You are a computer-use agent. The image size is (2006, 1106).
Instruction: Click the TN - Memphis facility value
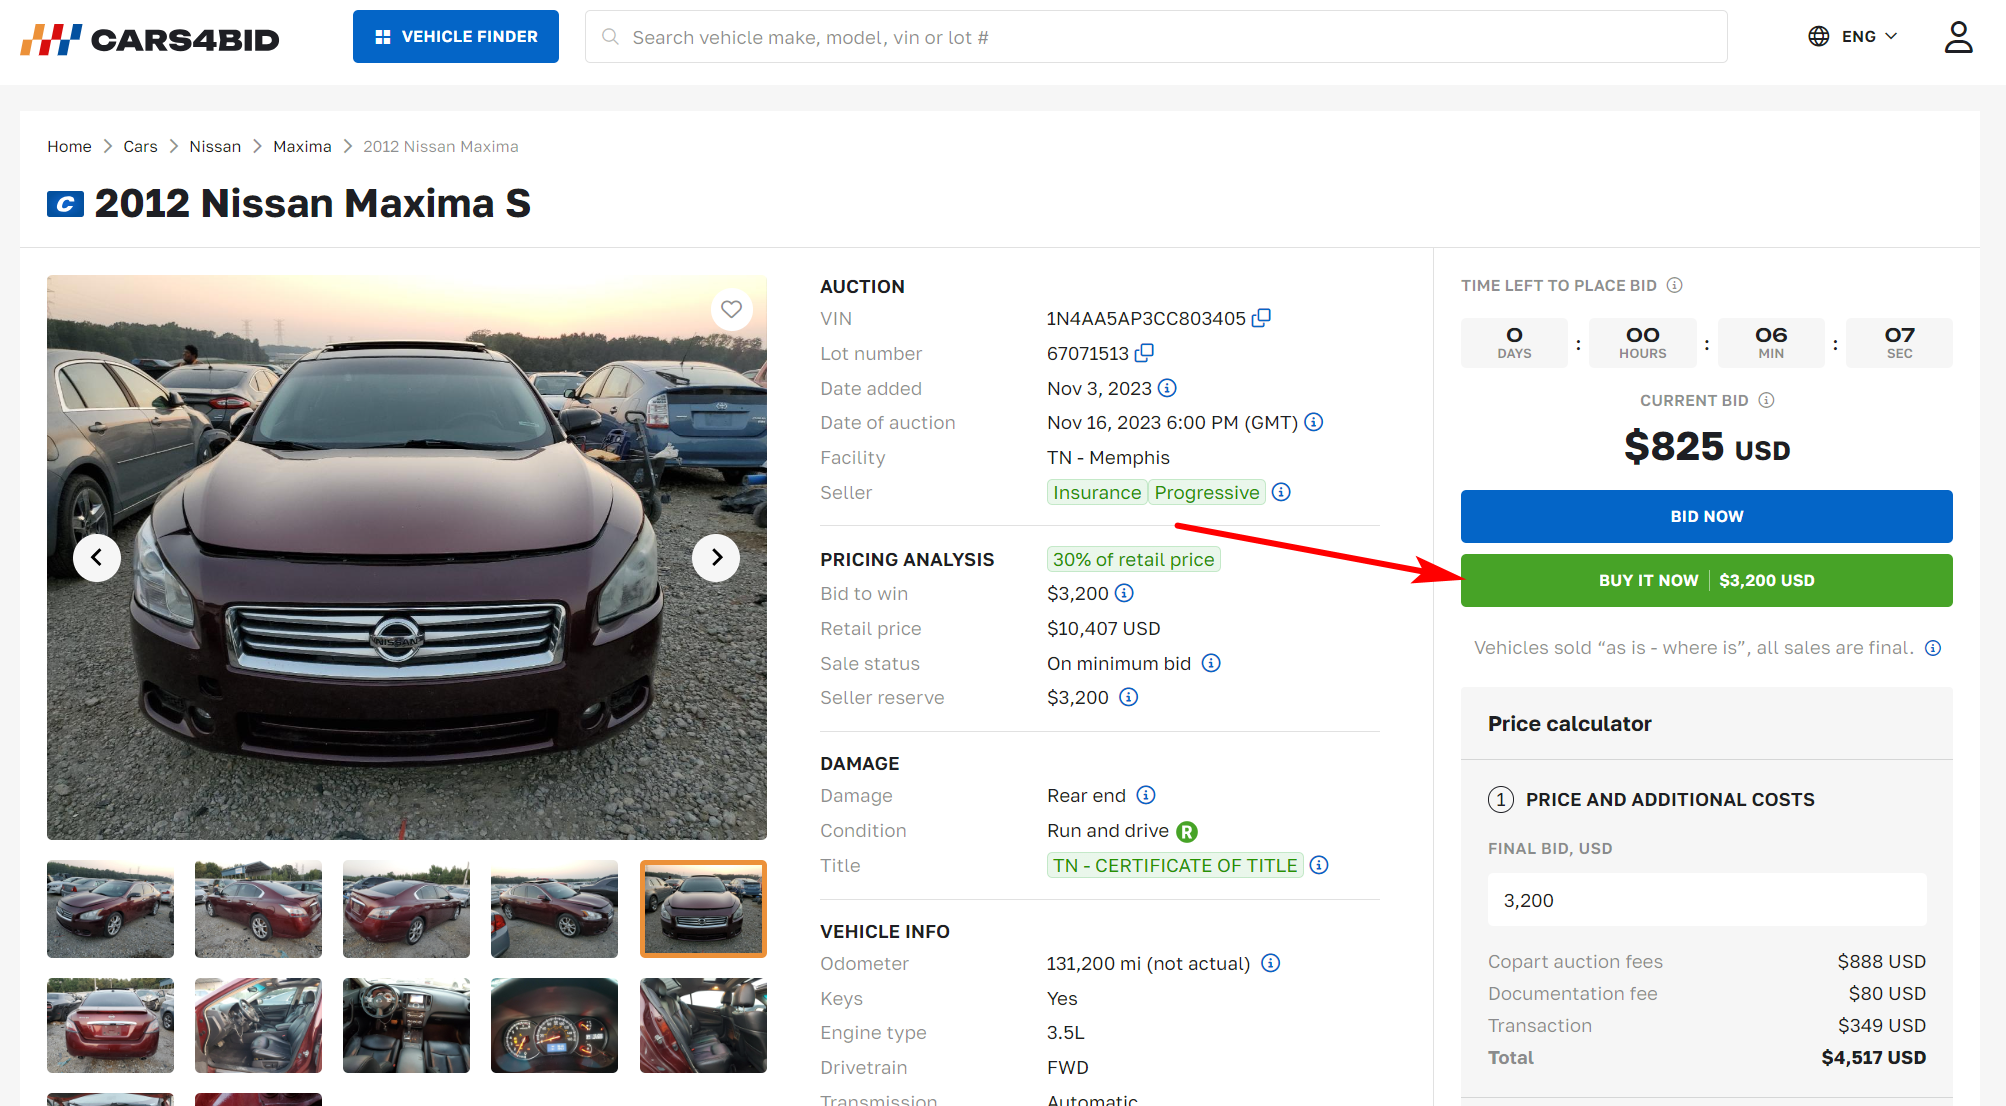click(1108, 457)
